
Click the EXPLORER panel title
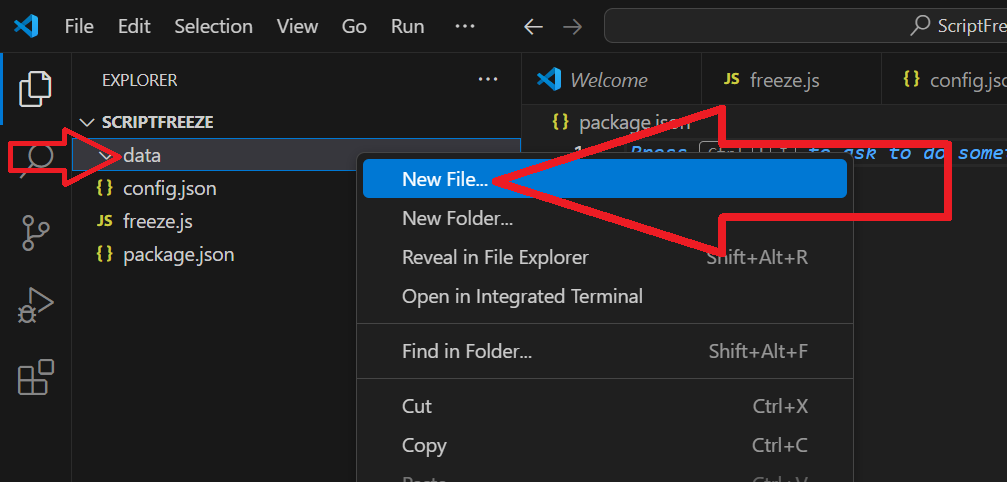point(140,80)
